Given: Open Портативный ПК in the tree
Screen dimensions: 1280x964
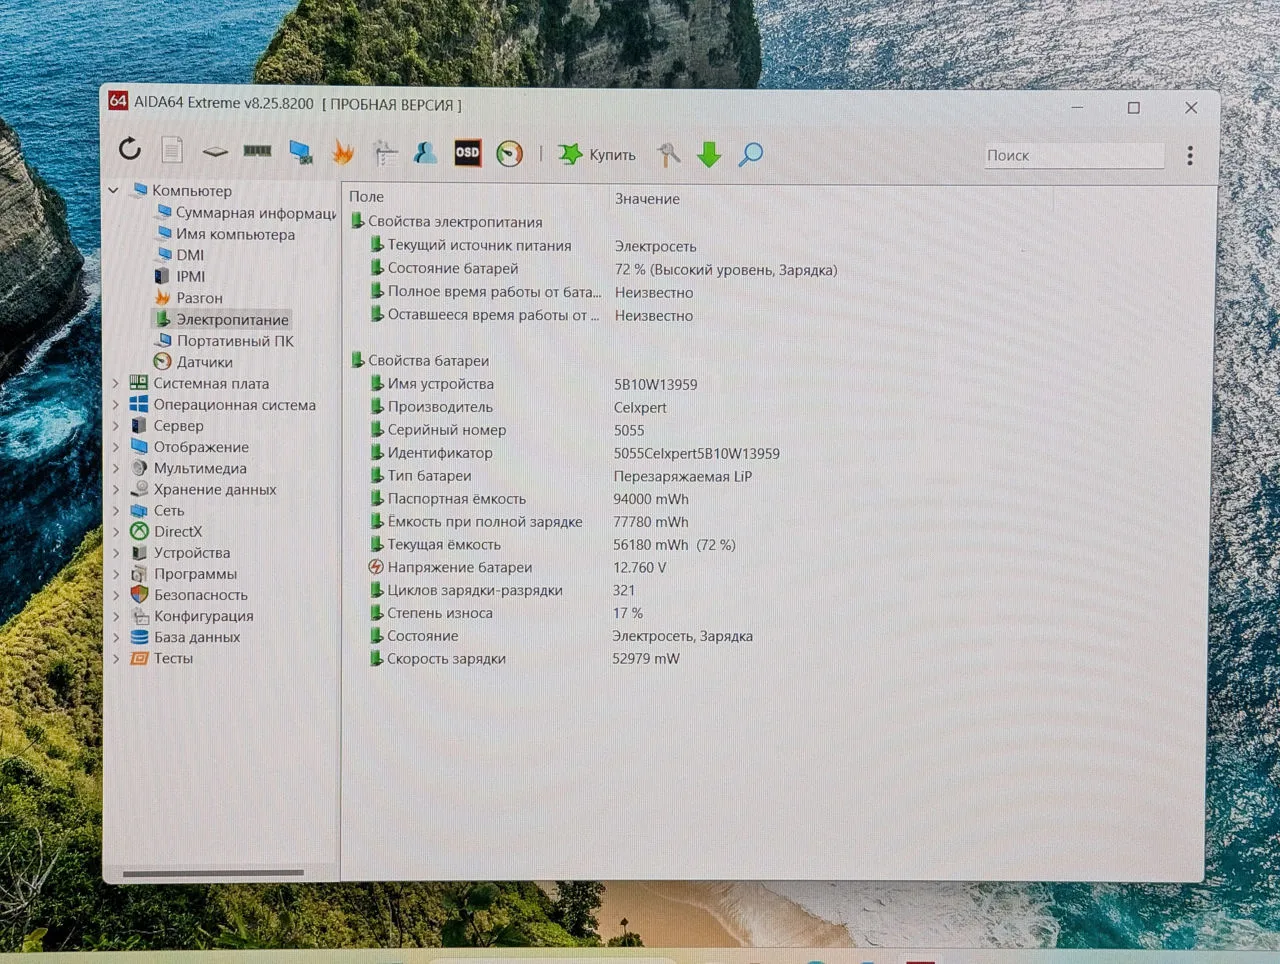Looking at the screenshot, I should point(224,341).
